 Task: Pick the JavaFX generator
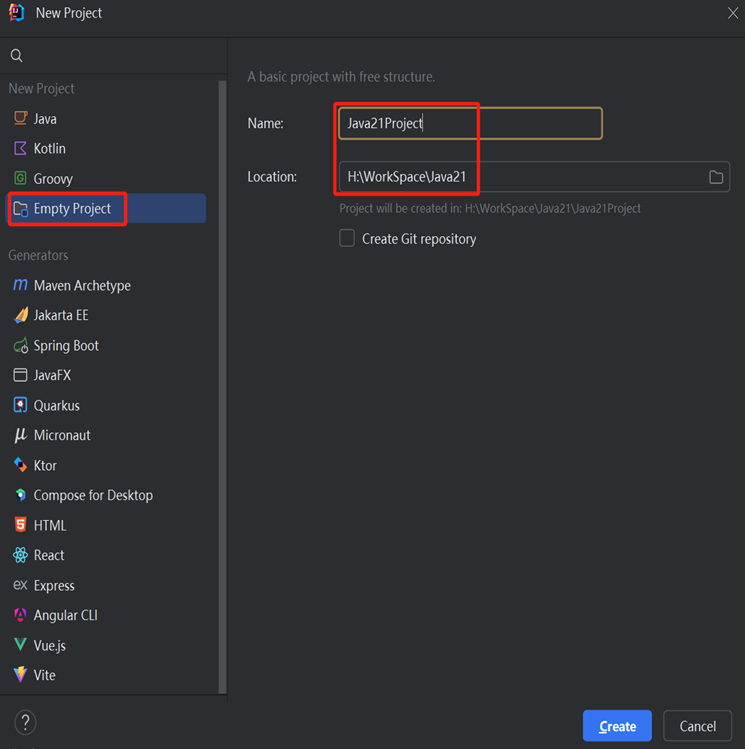click(x=107, y=375)
